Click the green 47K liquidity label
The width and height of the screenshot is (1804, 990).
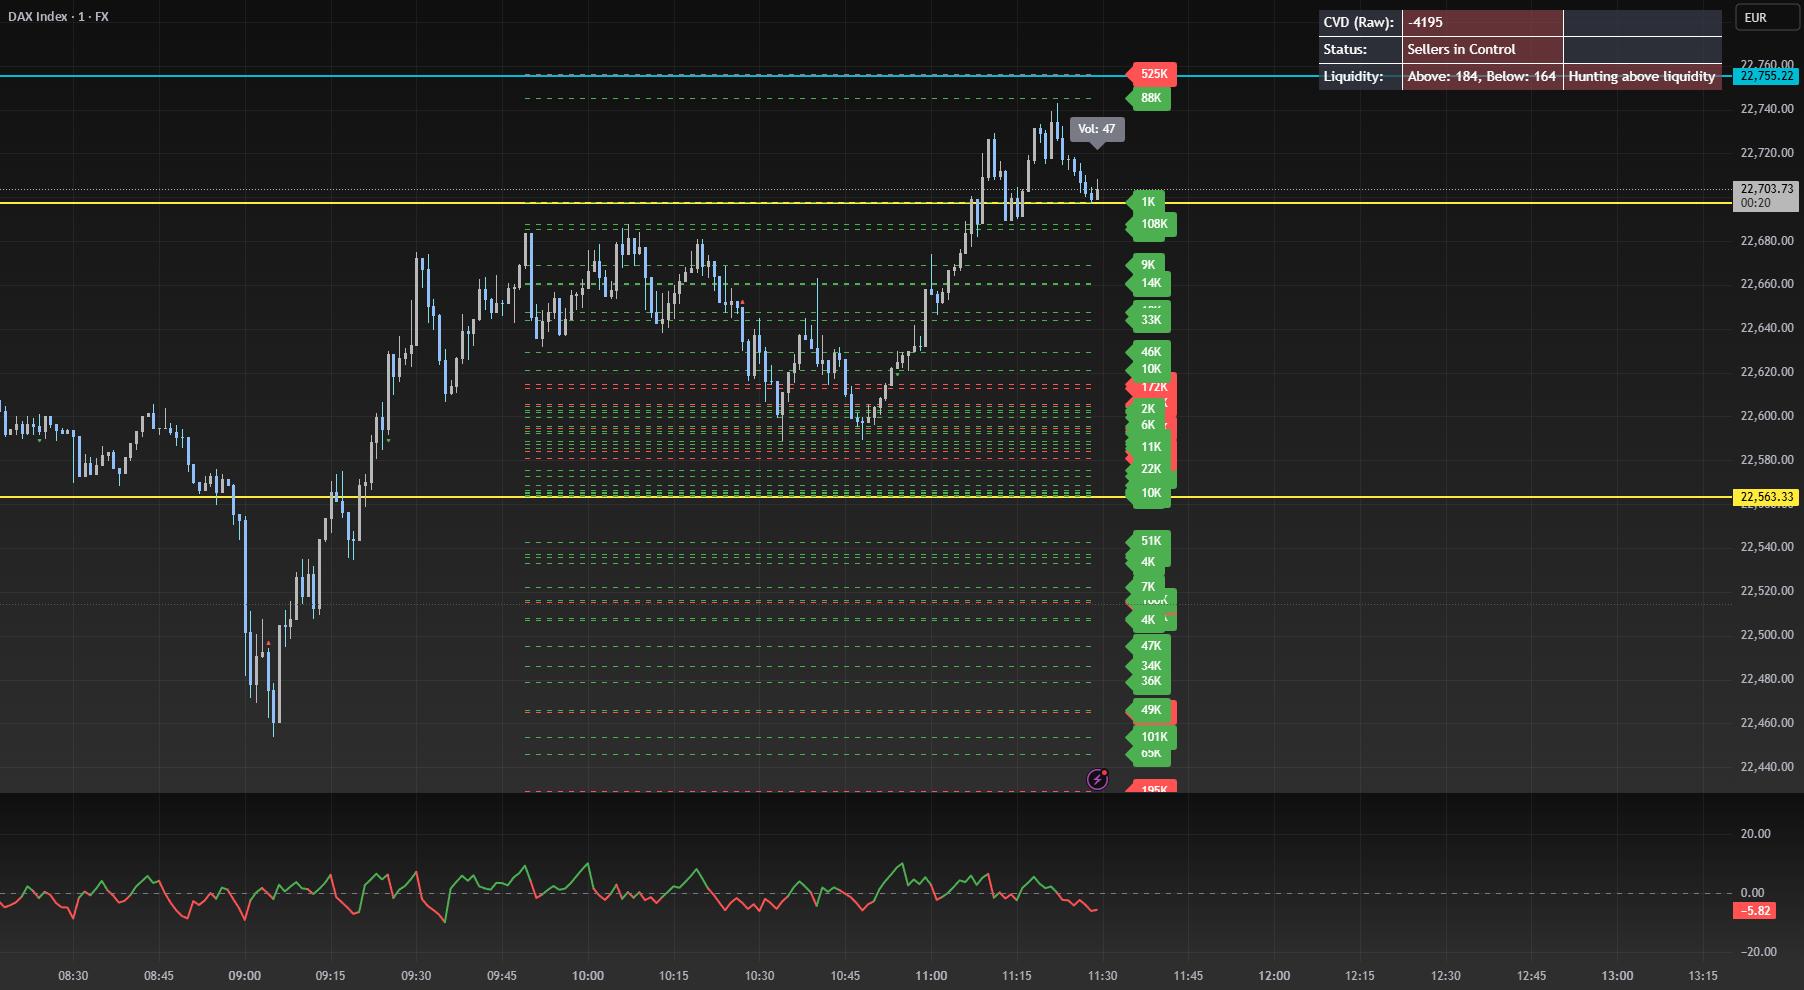tap(1151, 646)
